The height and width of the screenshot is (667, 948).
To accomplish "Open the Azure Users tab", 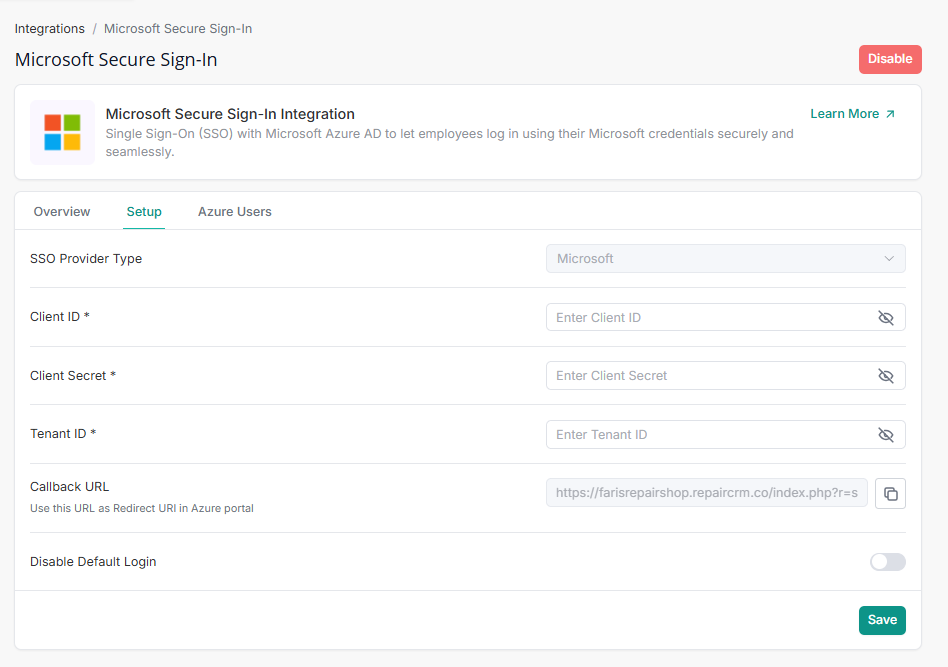I will [235, 212].
